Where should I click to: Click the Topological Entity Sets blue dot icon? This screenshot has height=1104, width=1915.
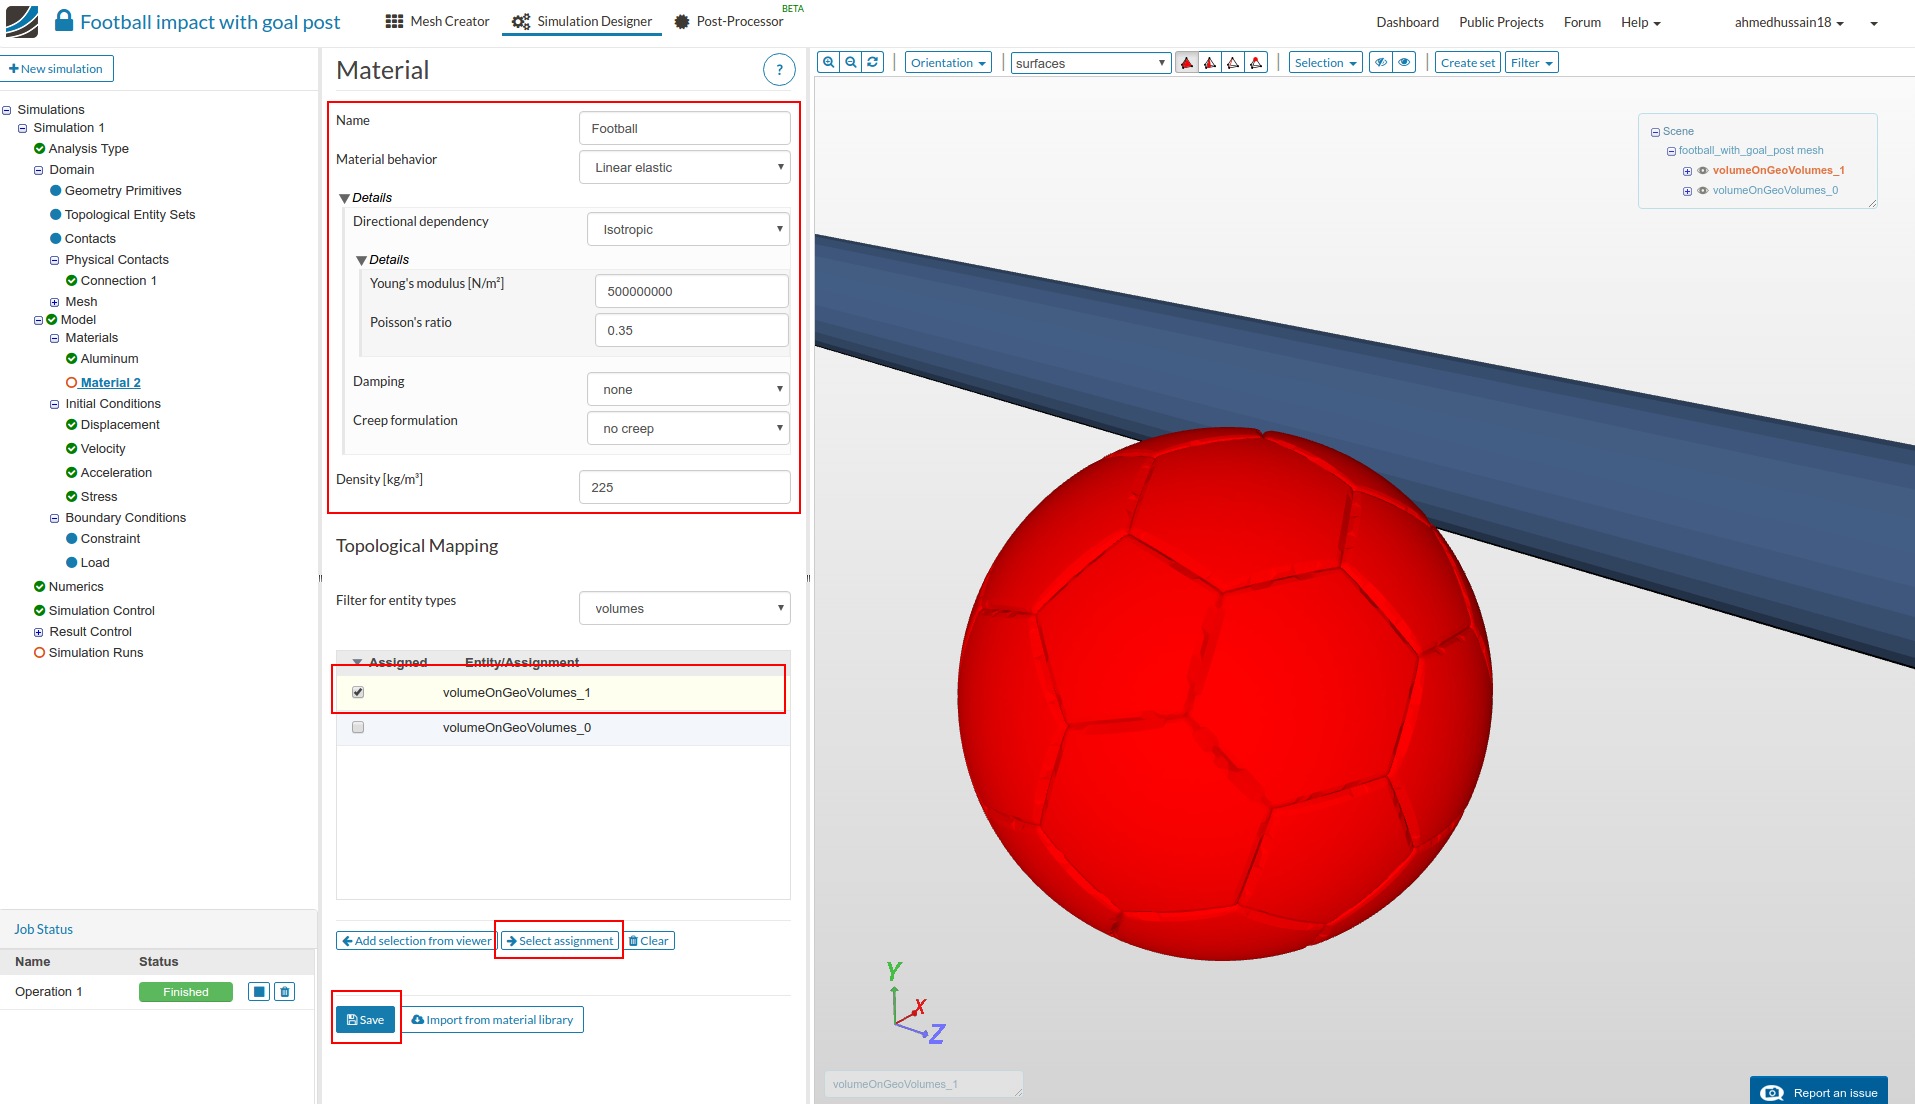click(x=56, y=215)
